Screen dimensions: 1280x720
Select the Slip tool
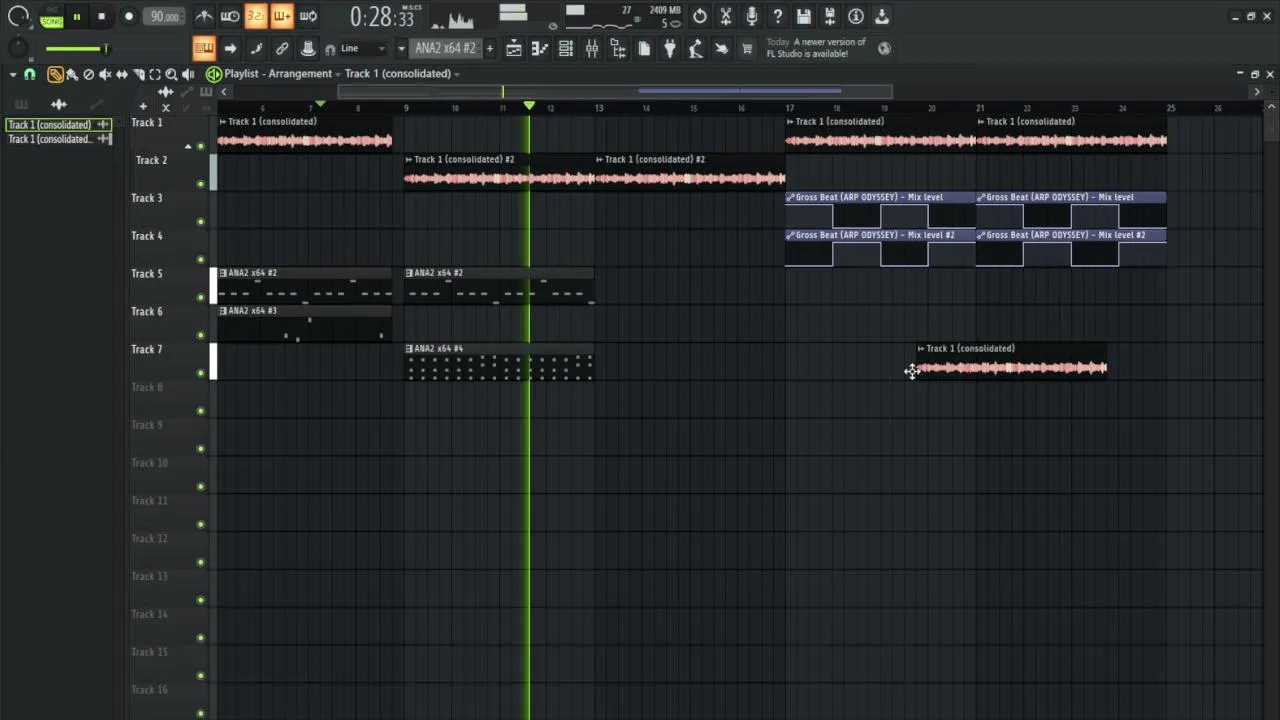pyautogui.click(x=121, y=74)
